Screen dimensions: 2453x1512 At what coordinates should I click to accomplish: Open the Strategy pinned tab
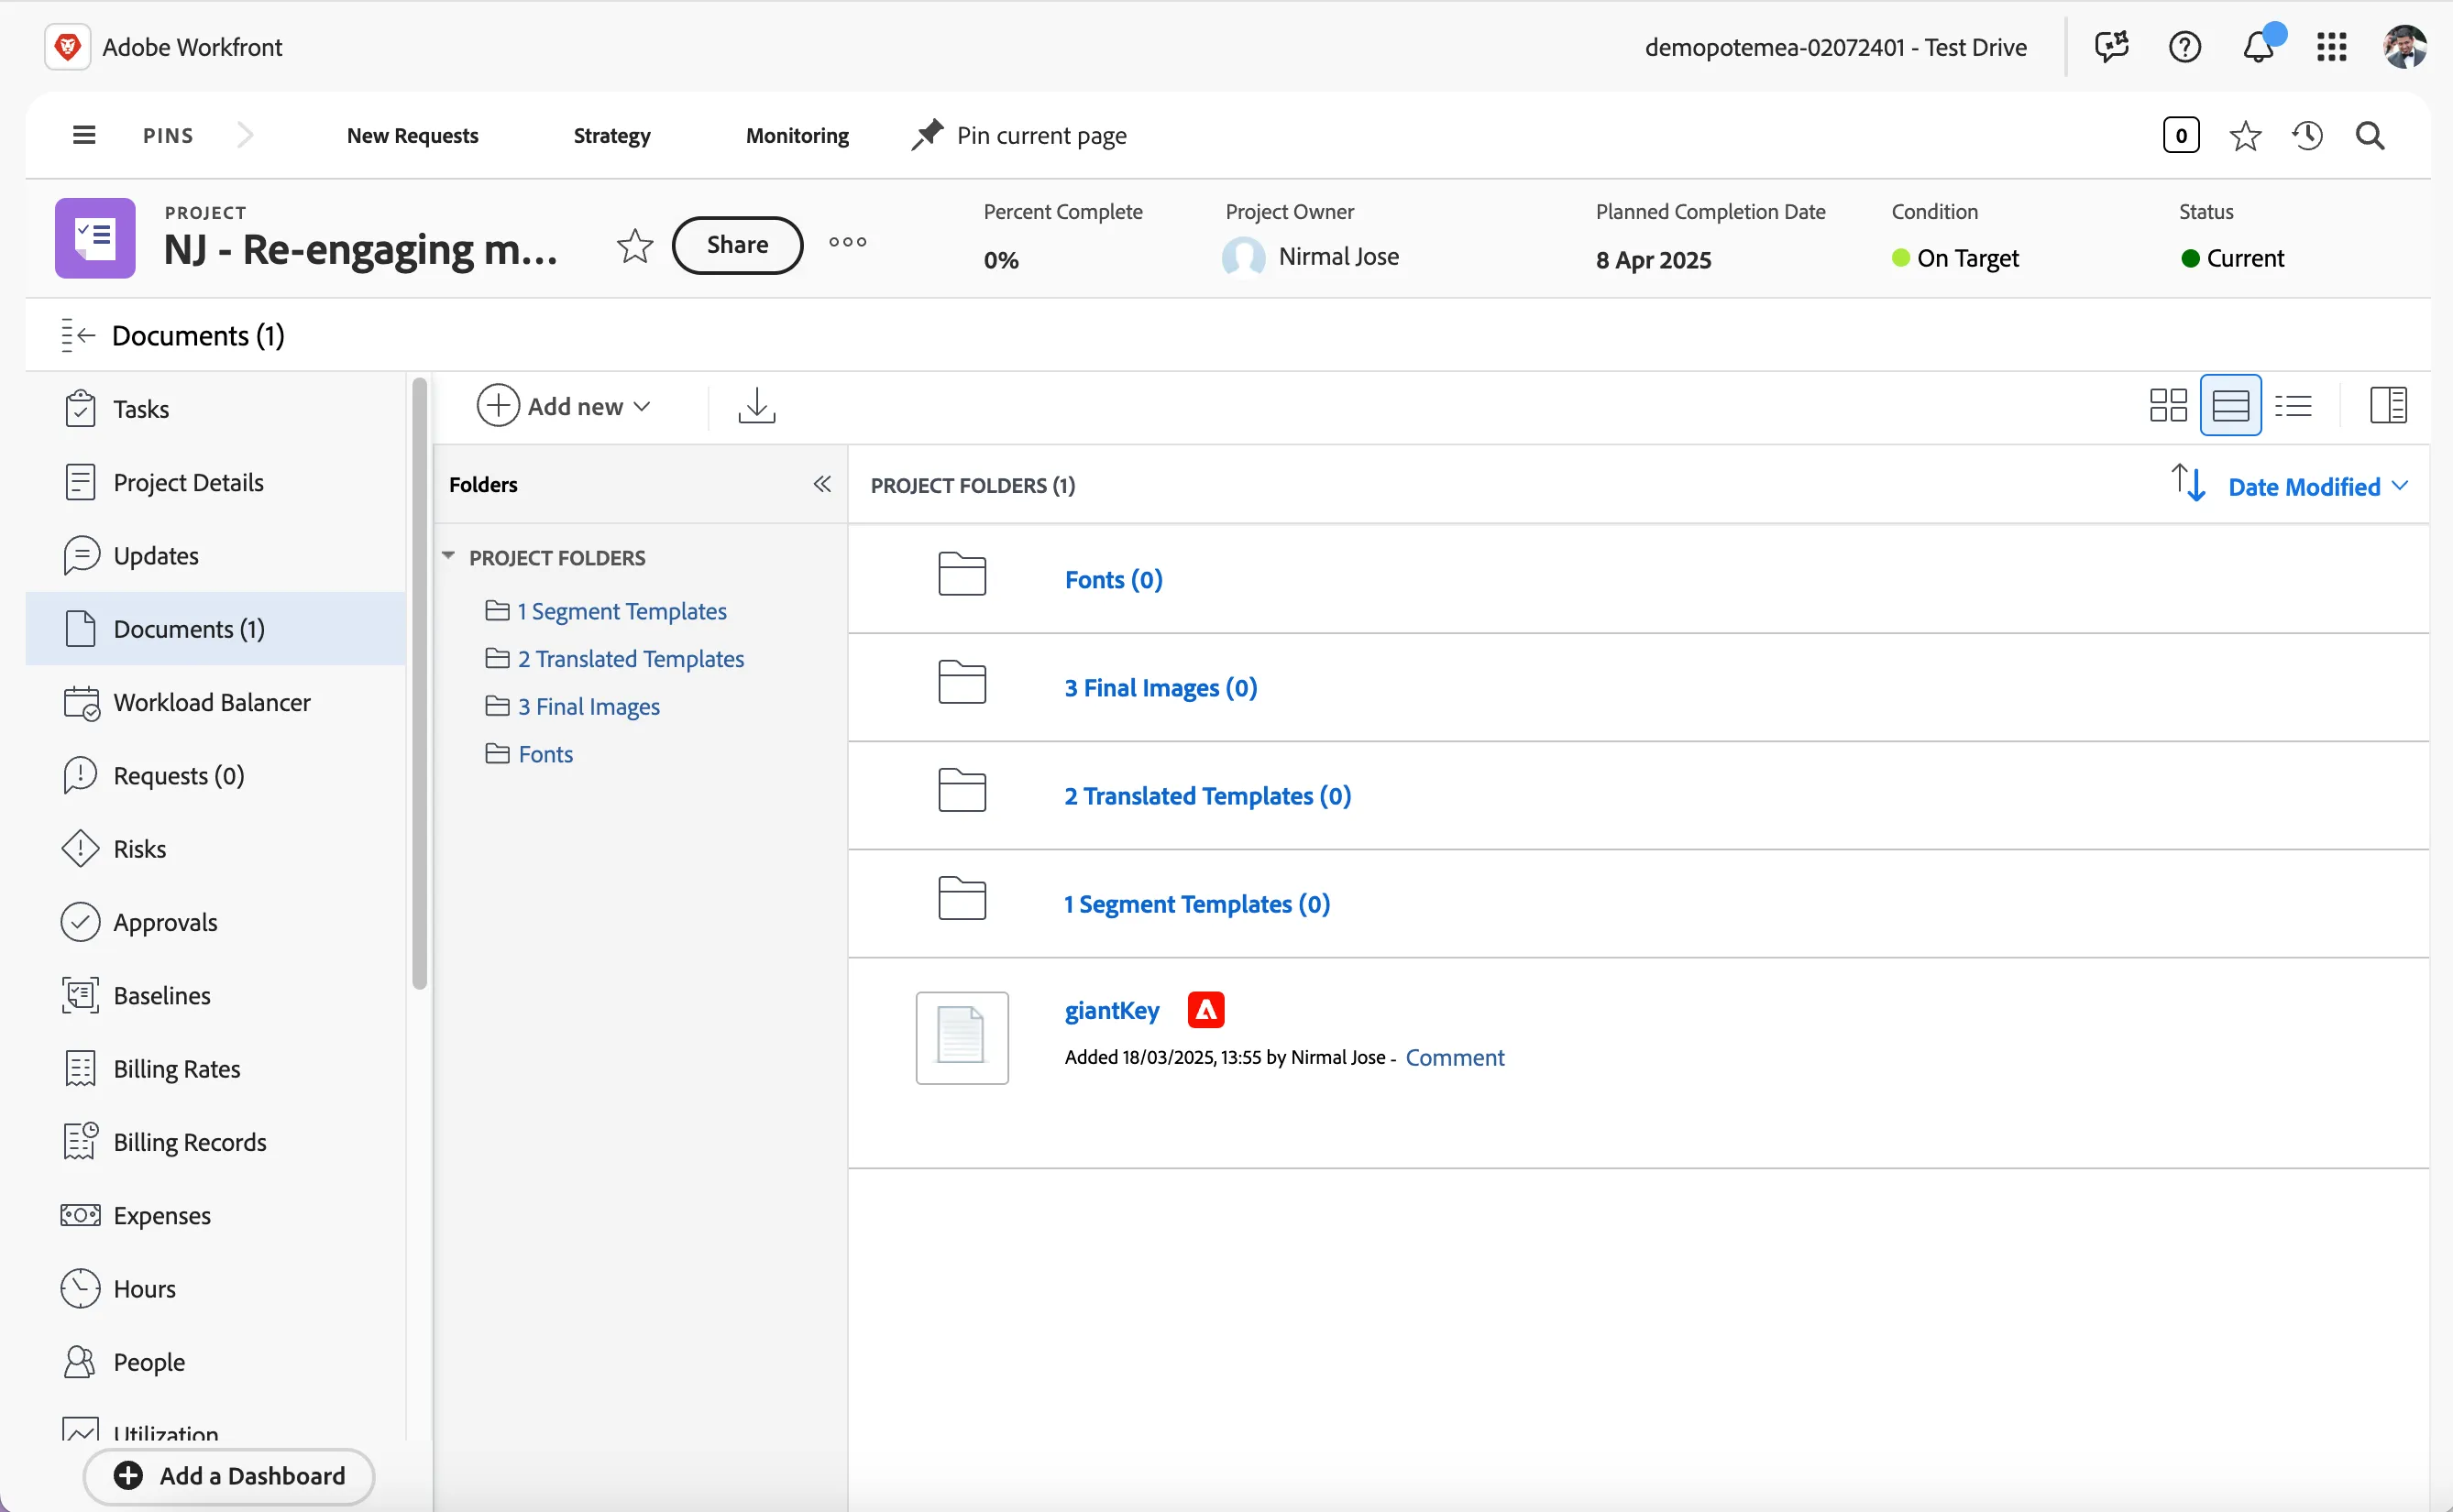pos(612,135)
